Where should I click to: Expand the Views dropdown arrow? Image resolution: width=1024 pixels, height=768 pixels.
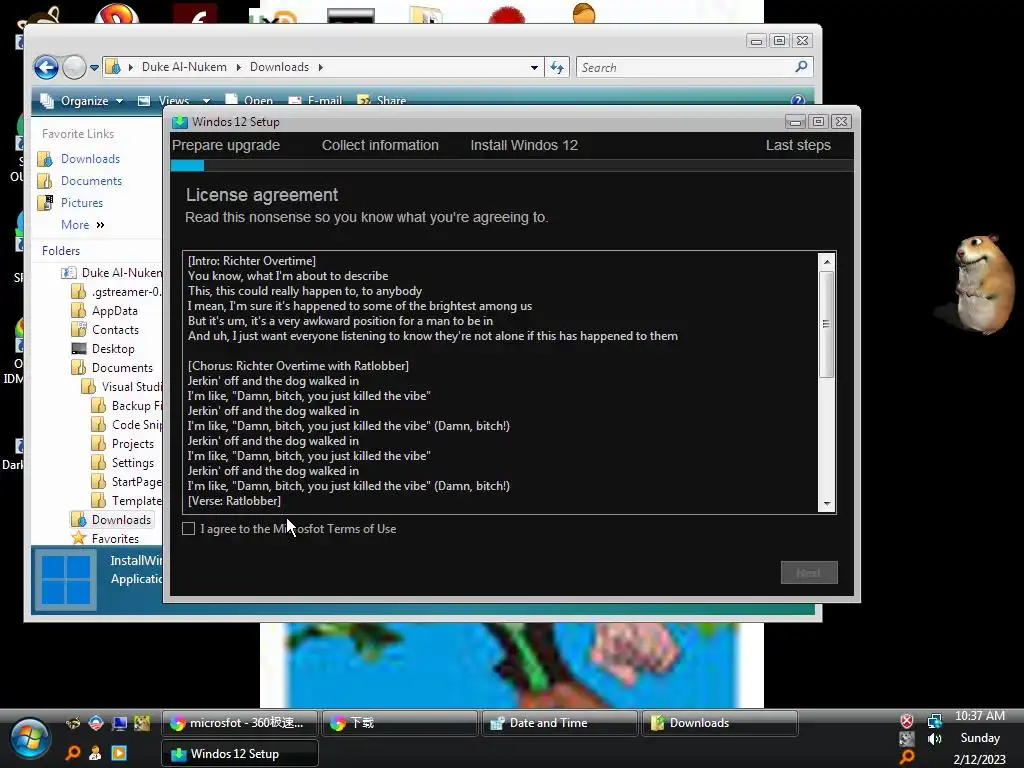tap(206, 101)
